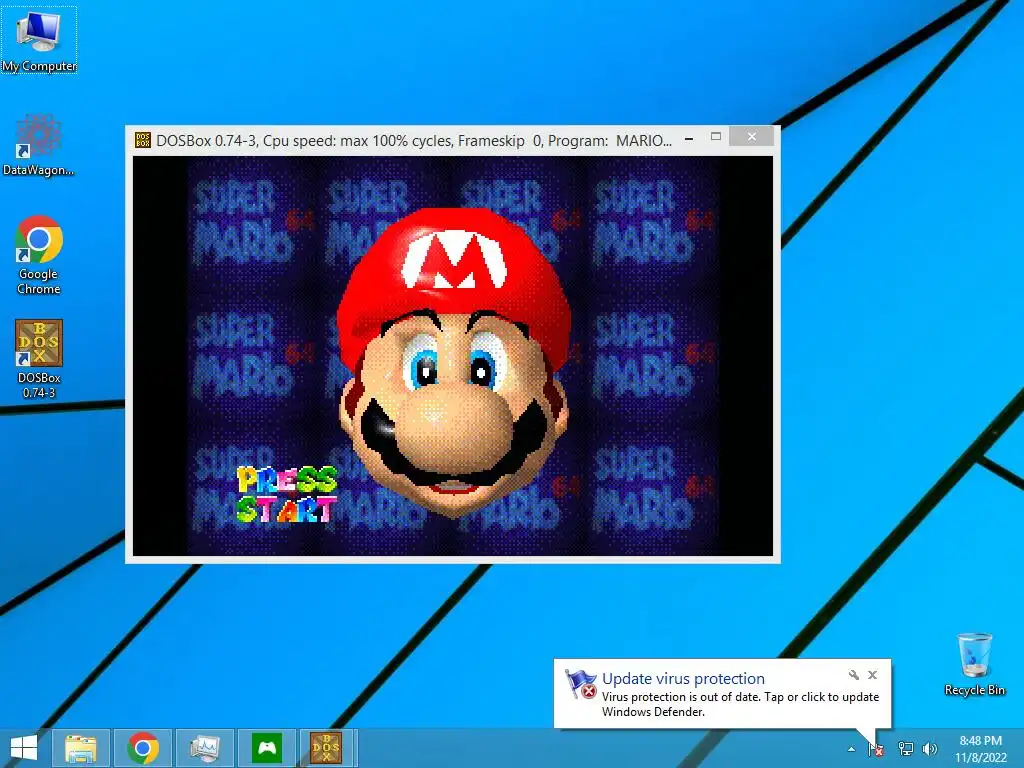Screen dimensions: 1024x768
Task: Launch Chrome from the taskbar
Action: (x=143, y=748)
